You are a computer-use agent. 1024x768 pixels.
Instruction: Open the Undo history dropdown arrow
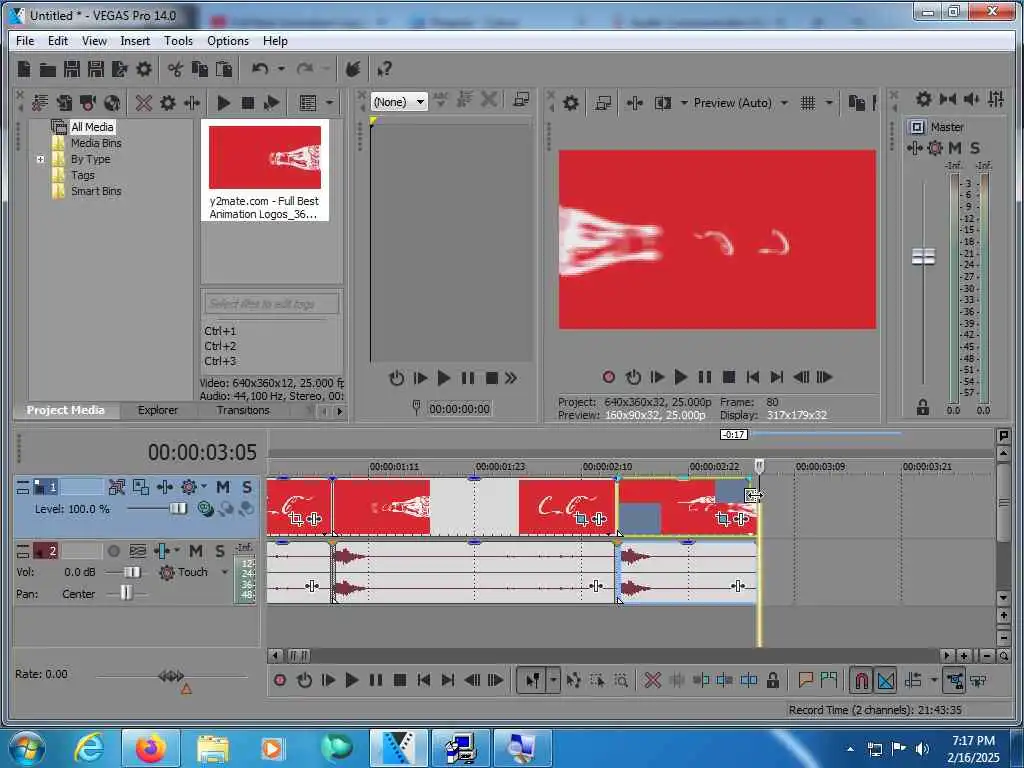point(281,69)
